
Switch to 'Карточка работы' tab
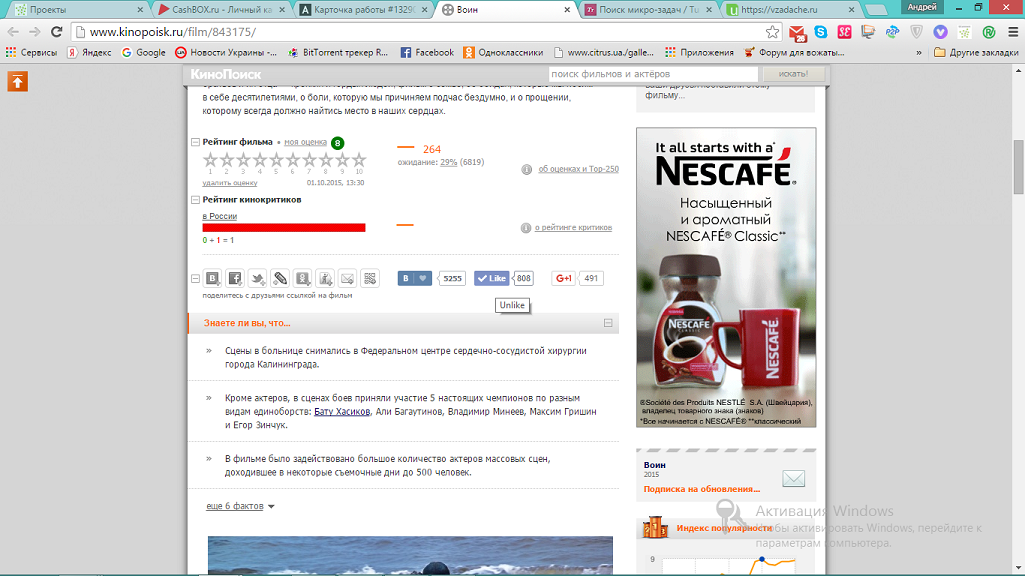363,10
